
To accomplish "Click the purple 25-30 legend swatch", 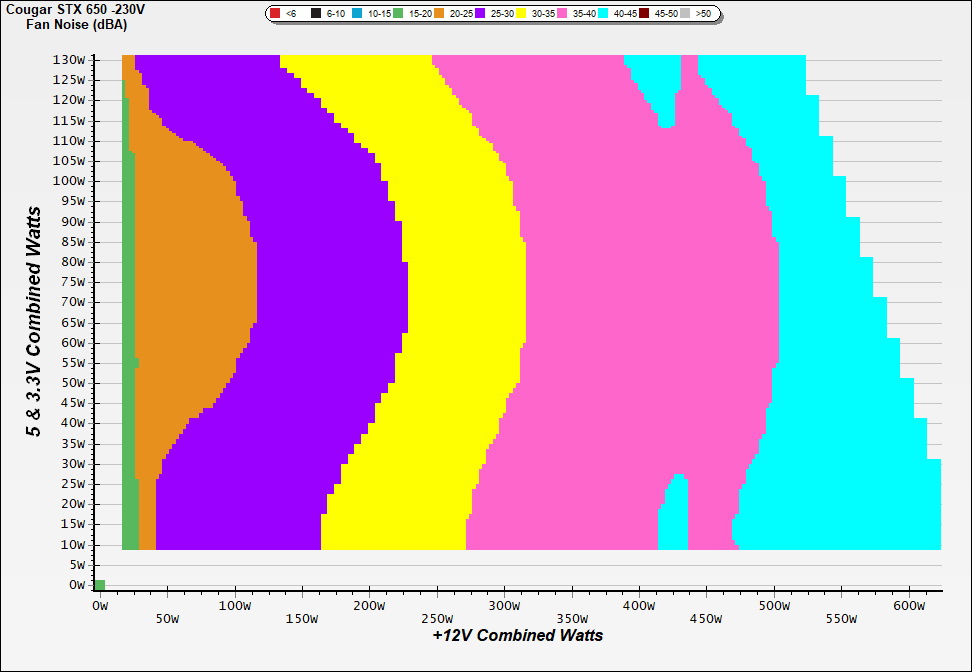I will click(479, 14).
